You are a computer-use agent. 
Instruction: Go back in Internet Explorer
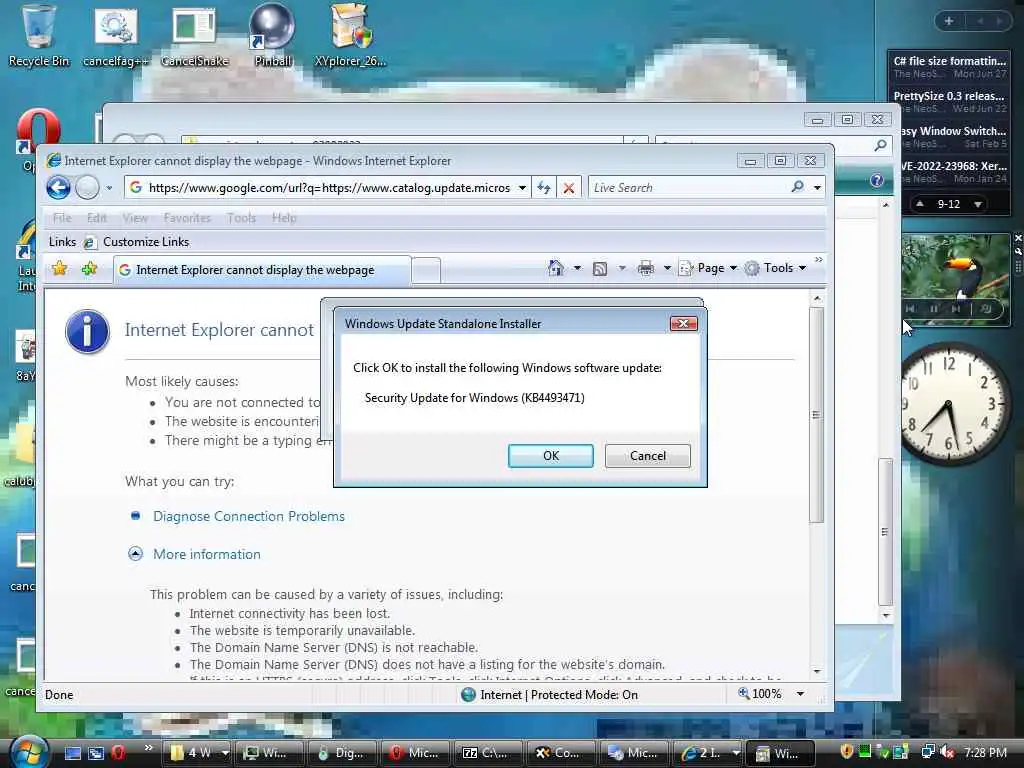pyautogui.click(x=58, y=188)
